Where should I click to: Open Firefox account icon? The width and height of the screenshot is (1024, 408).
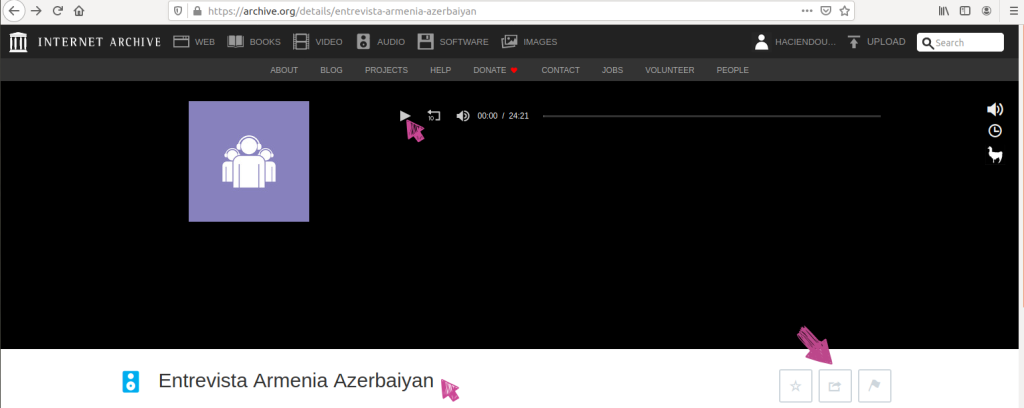(986, 11)
